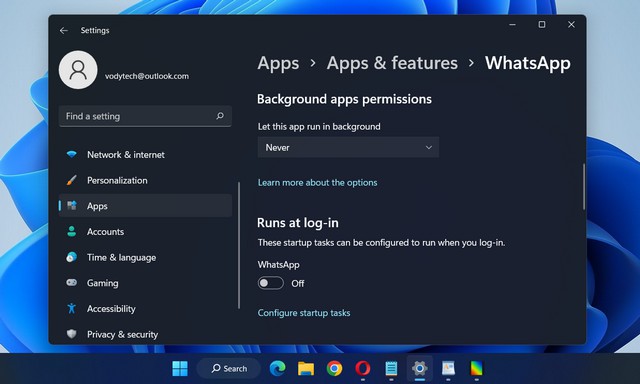
Task: Click the search magnifier in Find a setting
Action: tap(220, 116)
